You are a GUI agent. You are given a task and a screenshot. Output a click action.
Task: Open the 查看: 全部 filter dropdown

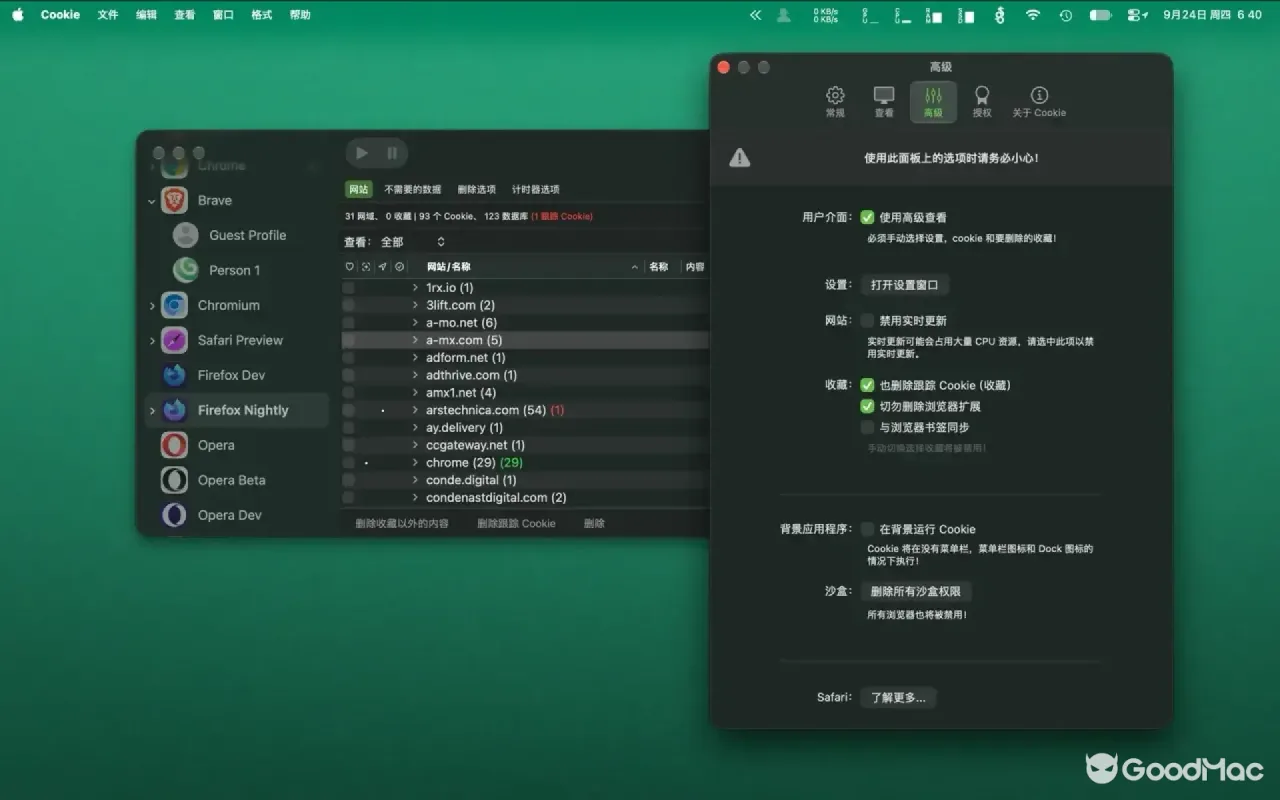point(412,242)
